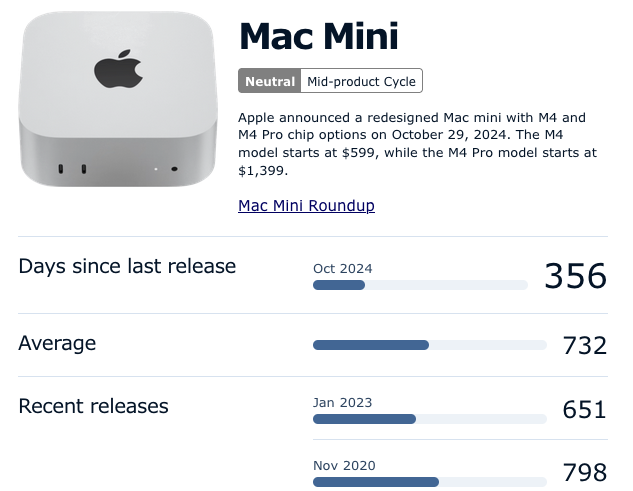Click the Average row label
633x491 pixels.
[57, 343]
